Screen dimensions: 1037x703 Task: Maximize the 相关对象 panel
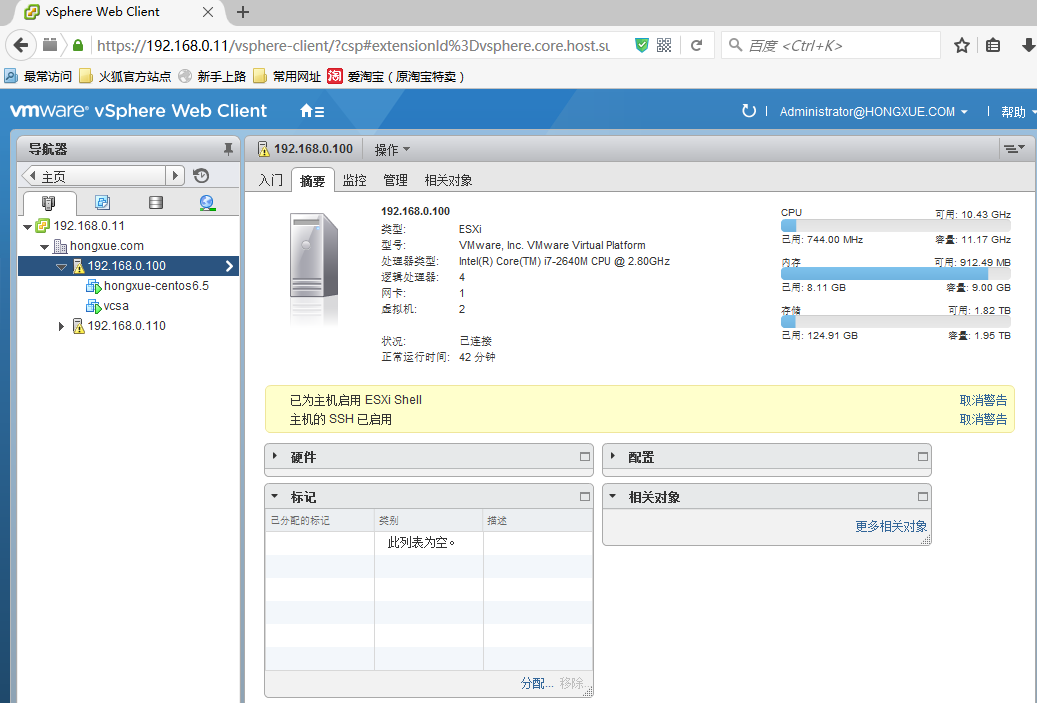click(x=923, y=496)
